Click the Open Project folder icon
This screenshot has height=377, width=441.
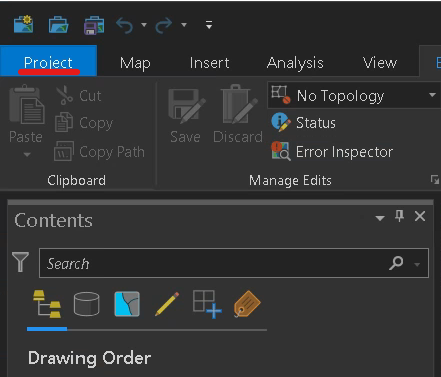click(59, 25)
